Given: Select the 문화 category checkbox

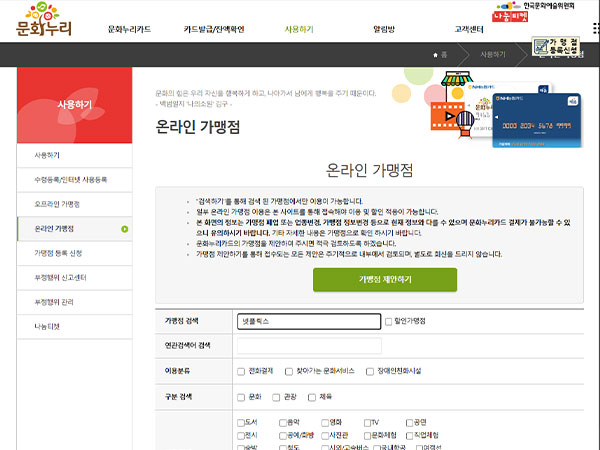Looking at the screenshot, I should [x=241, y=397].
